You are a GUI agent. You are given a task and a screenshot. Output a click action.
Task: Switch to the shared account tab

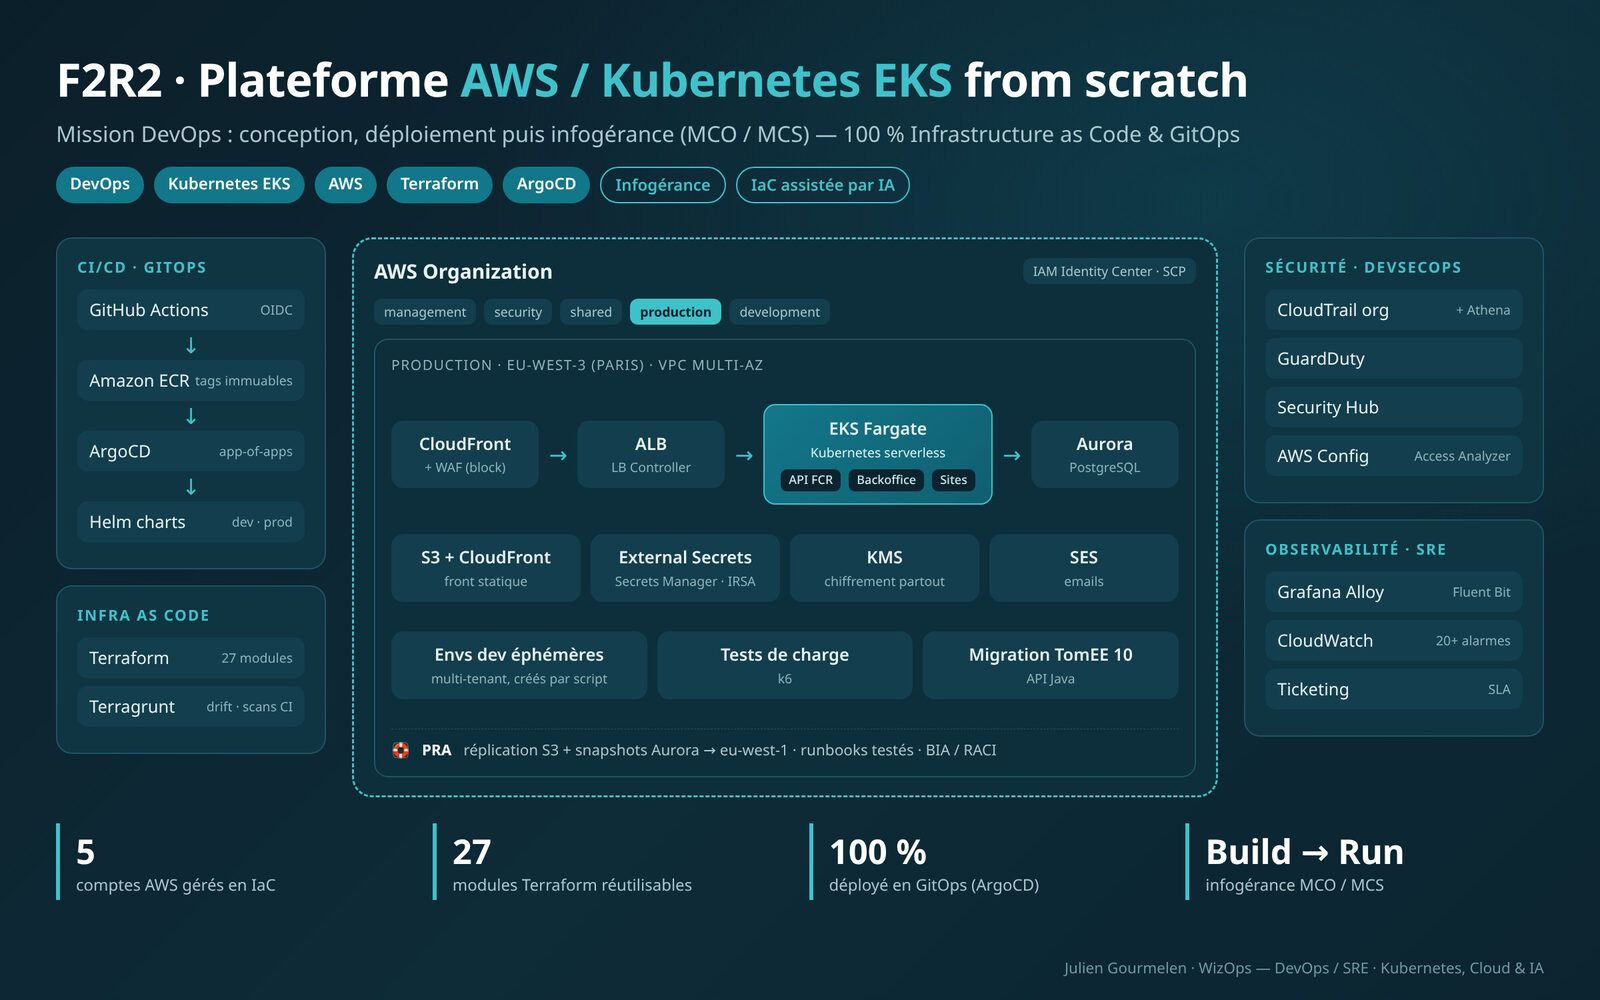point(591,312)
